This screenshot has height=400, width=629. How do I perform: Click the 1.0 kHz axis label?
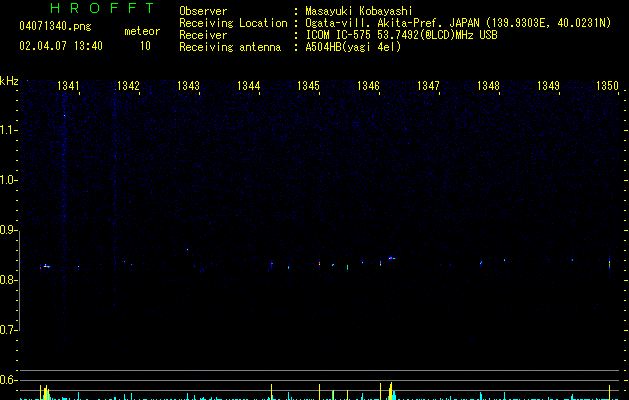(9, 180)
